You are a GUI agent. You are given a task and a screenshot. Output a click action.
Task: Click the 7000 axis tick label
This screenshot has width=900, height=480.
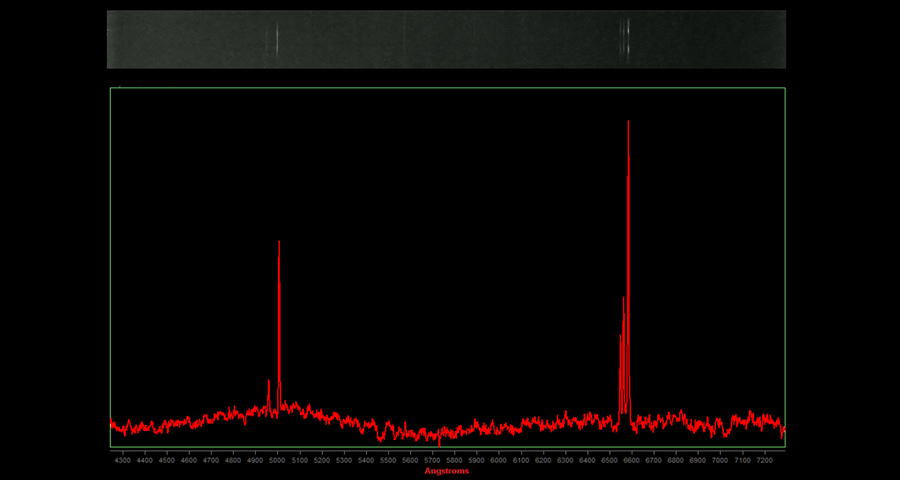(x=720, y=460)
